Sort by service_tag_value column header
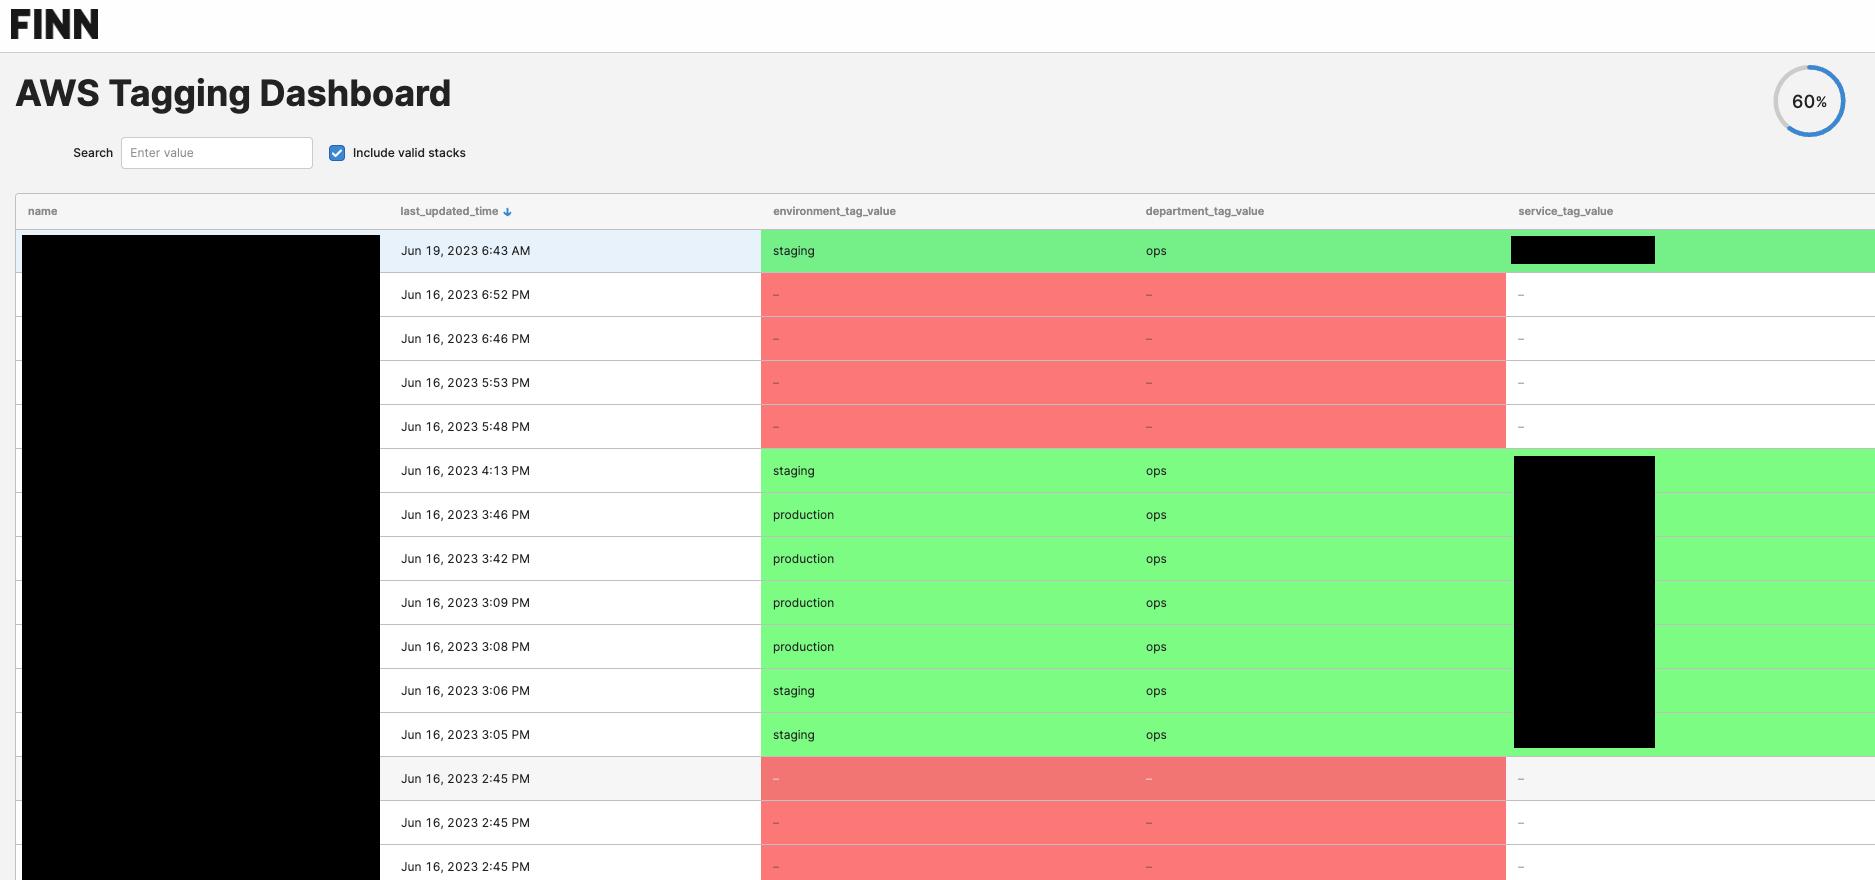Image resolution: width=1875 pixels, height=880 pixels. [1566, 211]
